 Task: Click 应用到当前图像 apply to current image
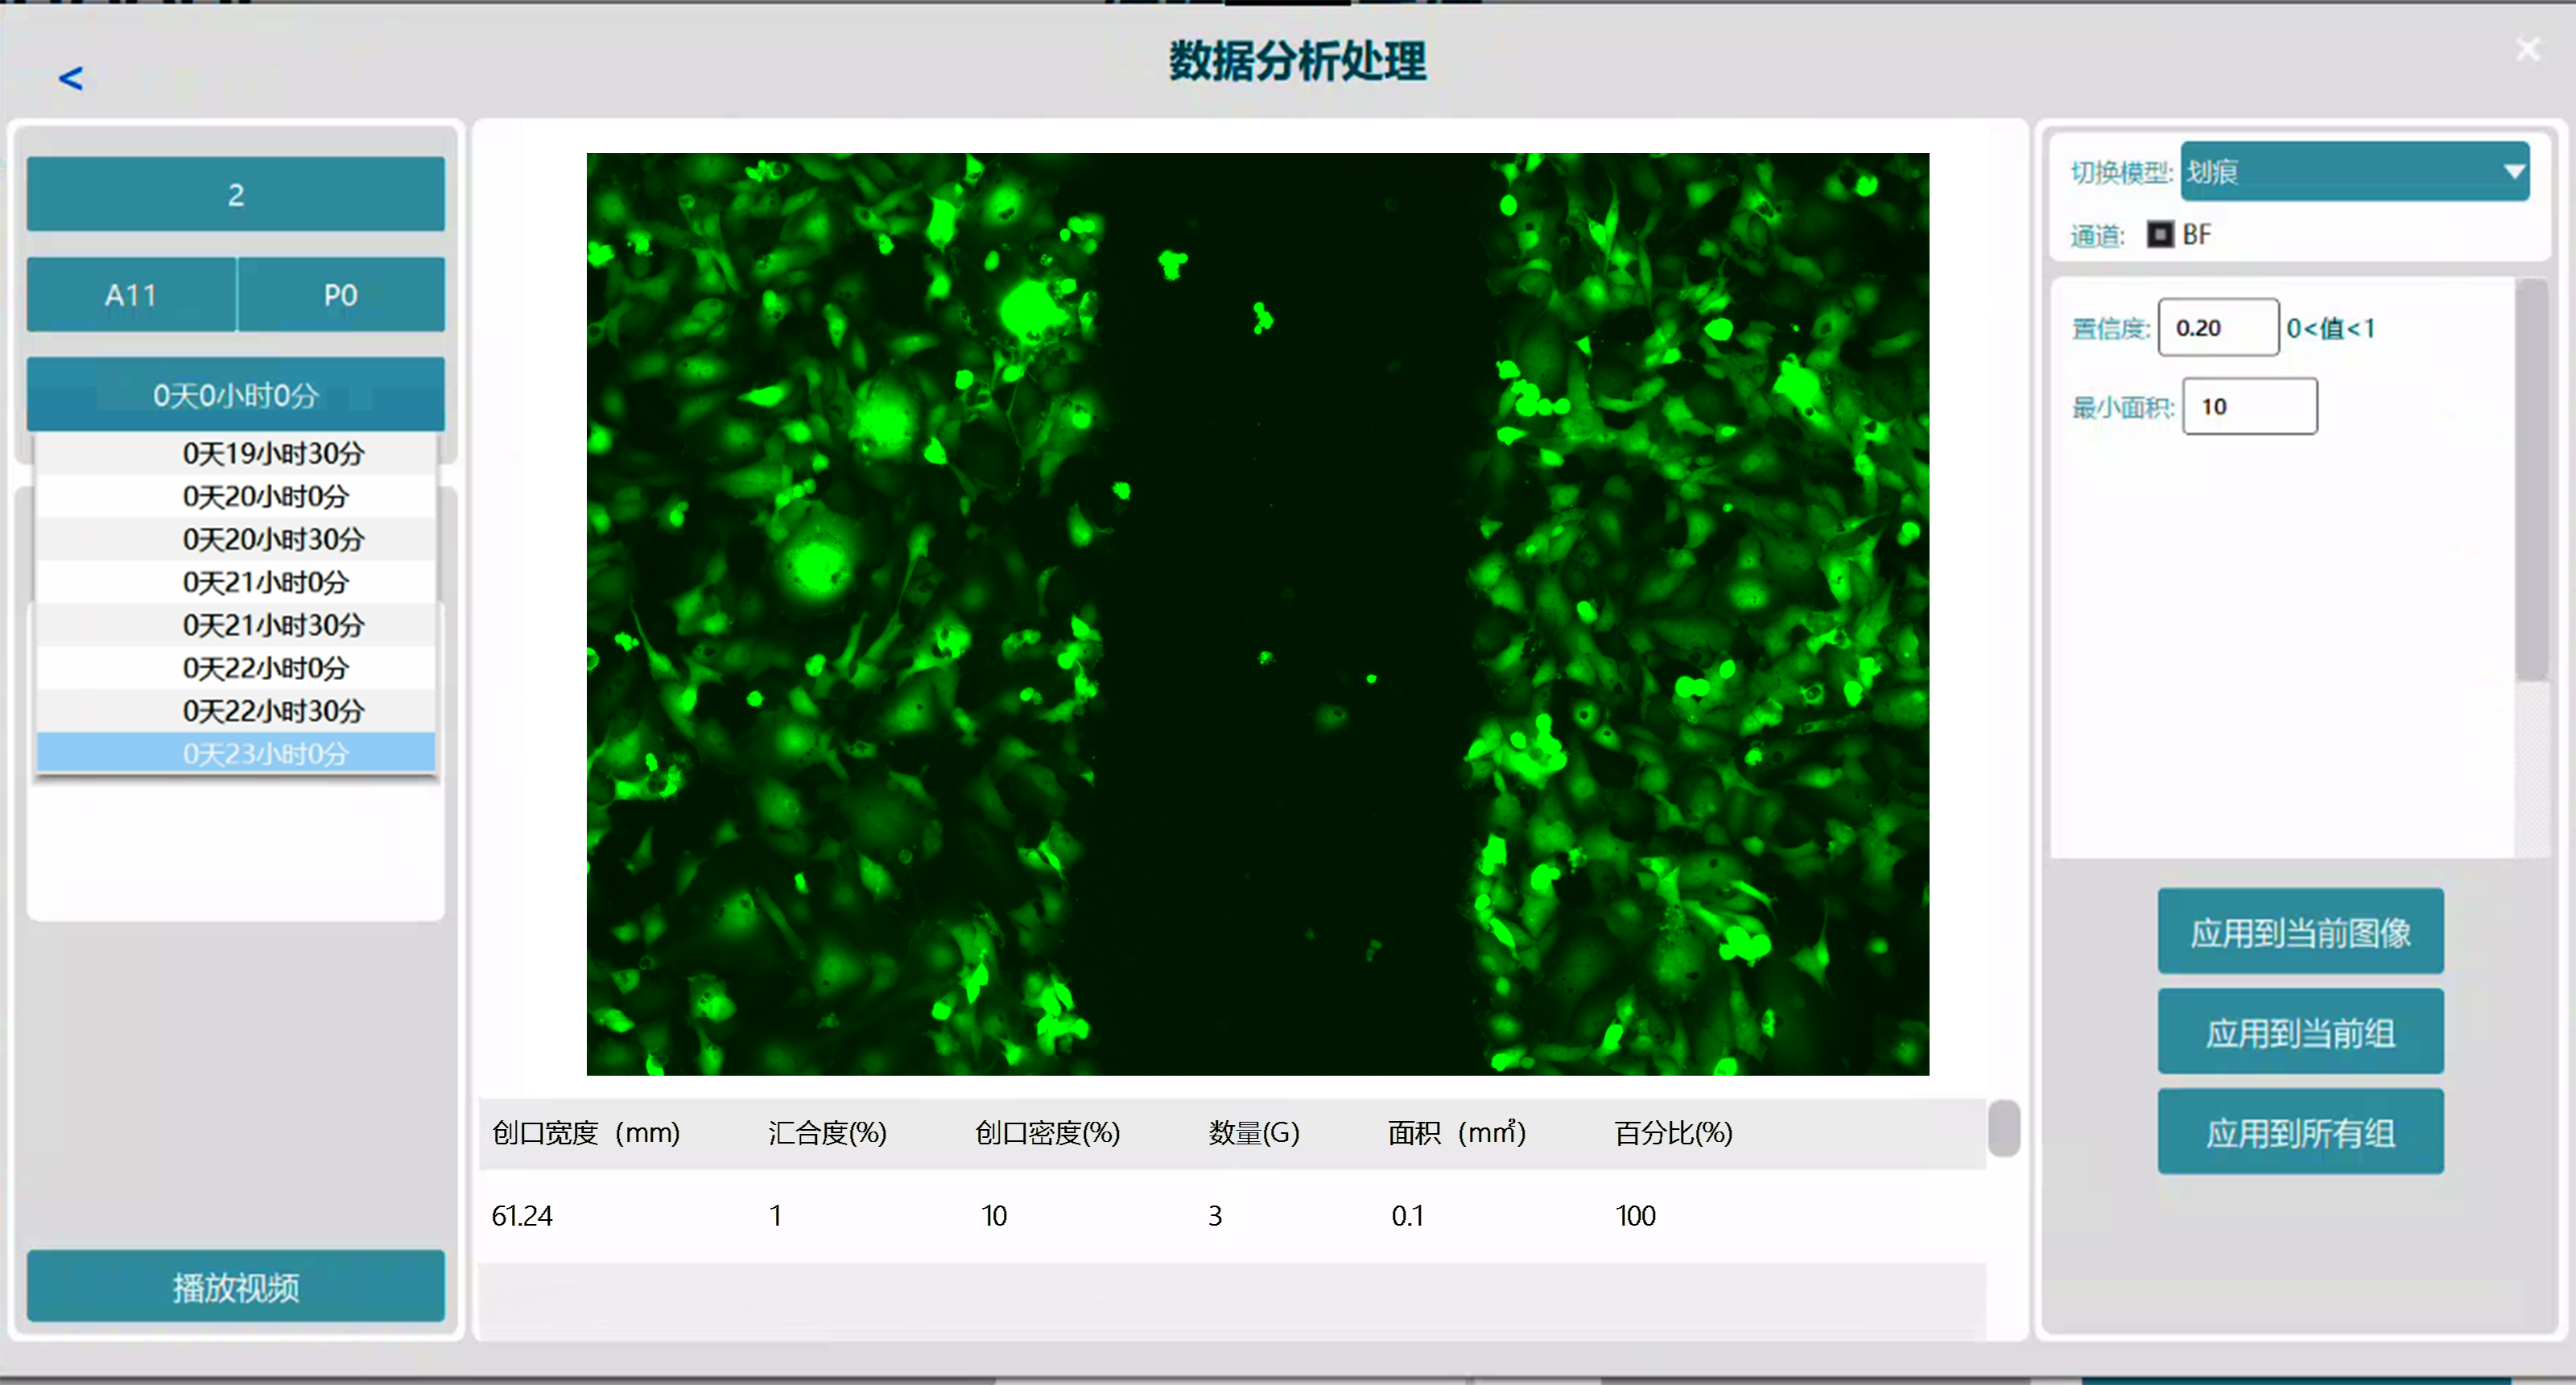2300,932
